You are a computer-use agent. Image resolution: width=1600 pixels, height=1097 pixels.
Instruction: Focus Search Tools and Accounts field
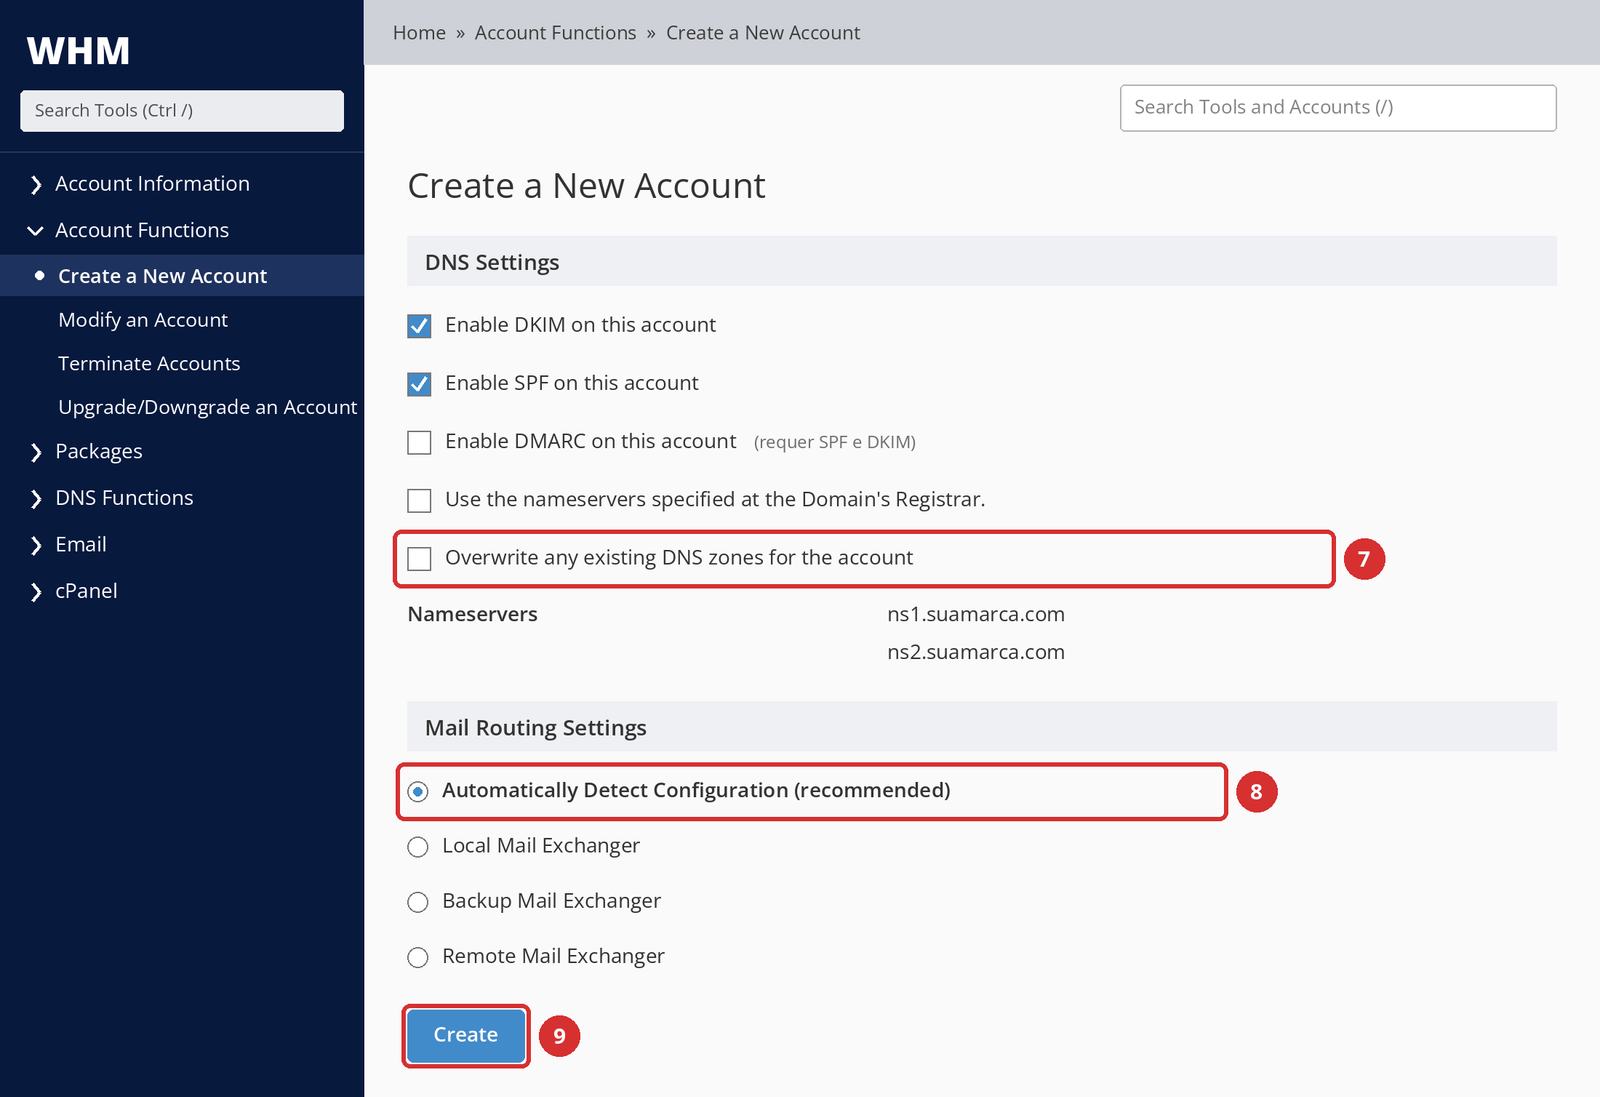(x=1338, y=108)
